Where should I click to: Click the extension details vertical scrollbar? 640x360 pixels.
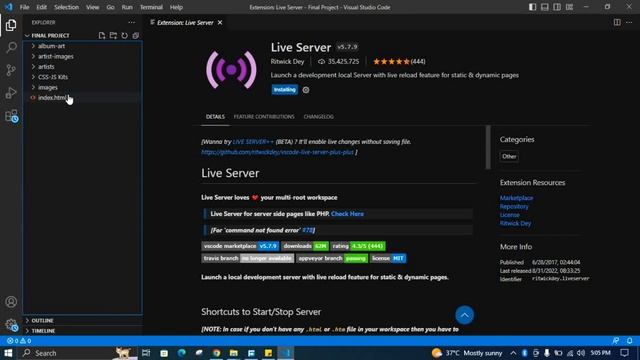(x=488, y=147)
